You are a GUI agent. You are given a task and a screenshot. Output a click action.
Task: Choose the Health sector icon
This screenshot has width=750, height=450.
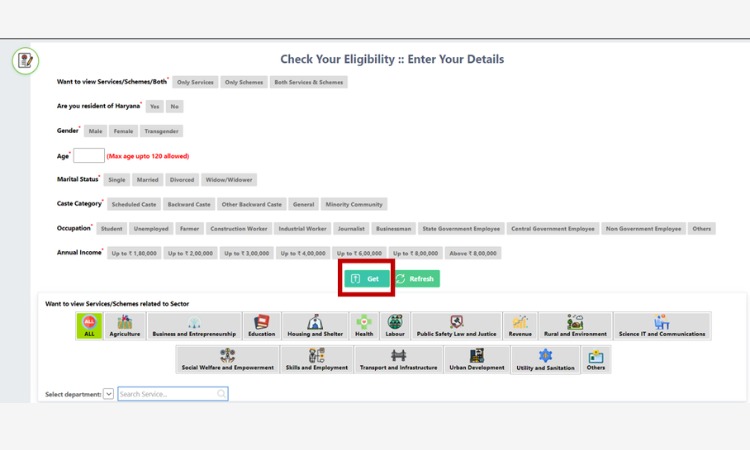pos(364,326)
